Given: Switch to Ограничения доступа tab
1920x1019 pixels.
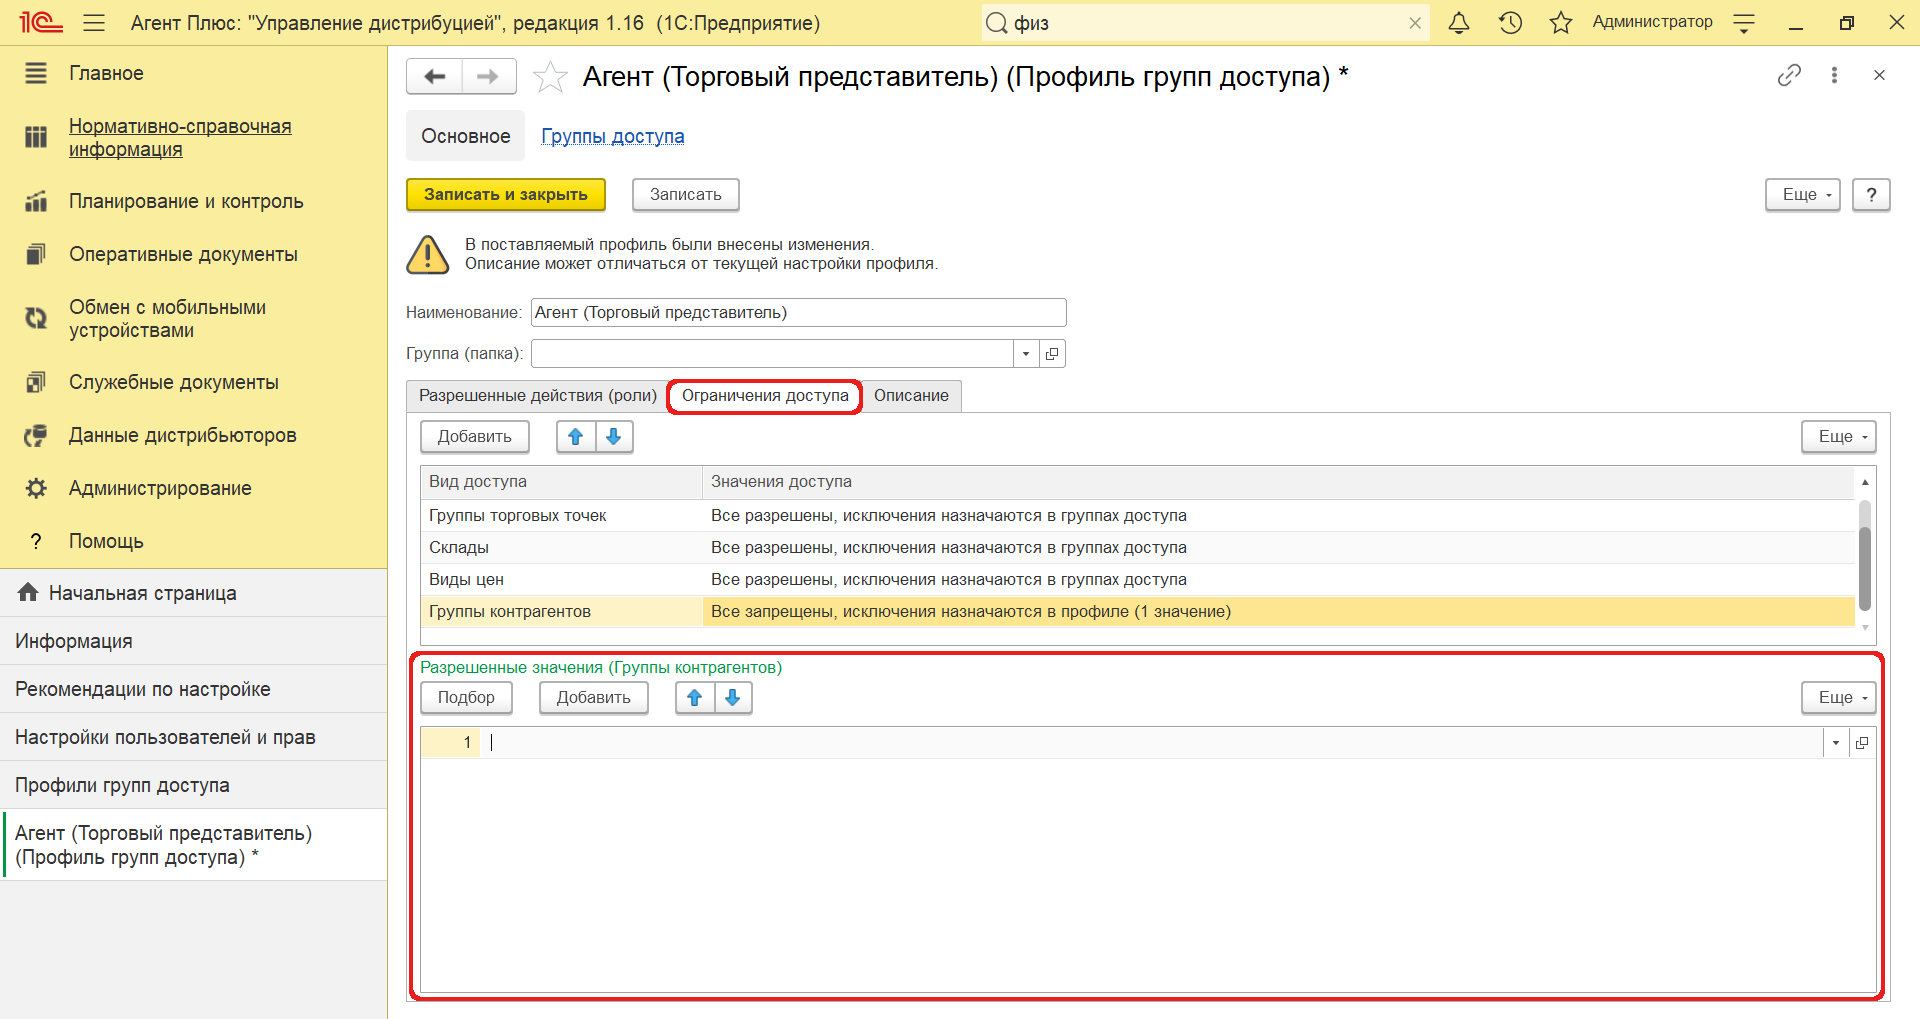Looking at the screenshot, I should pyautogui.click(x=765, y=395).
